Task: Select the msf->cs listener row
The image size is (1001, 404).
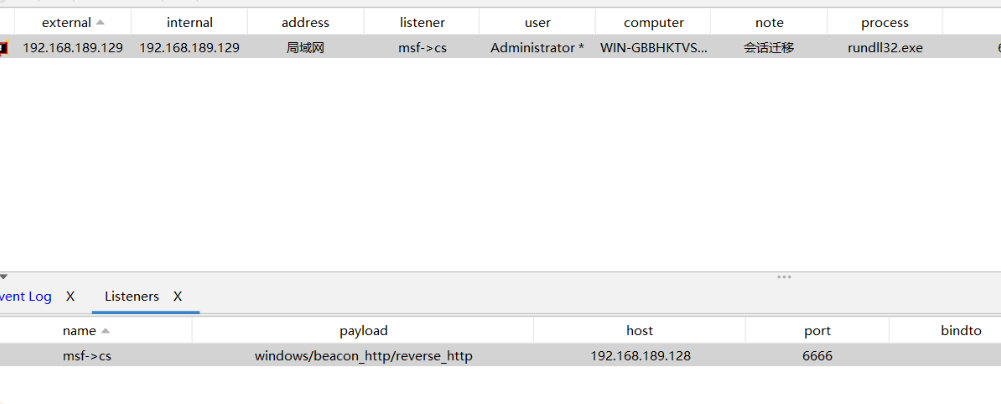Action: (x=500, y=355)
